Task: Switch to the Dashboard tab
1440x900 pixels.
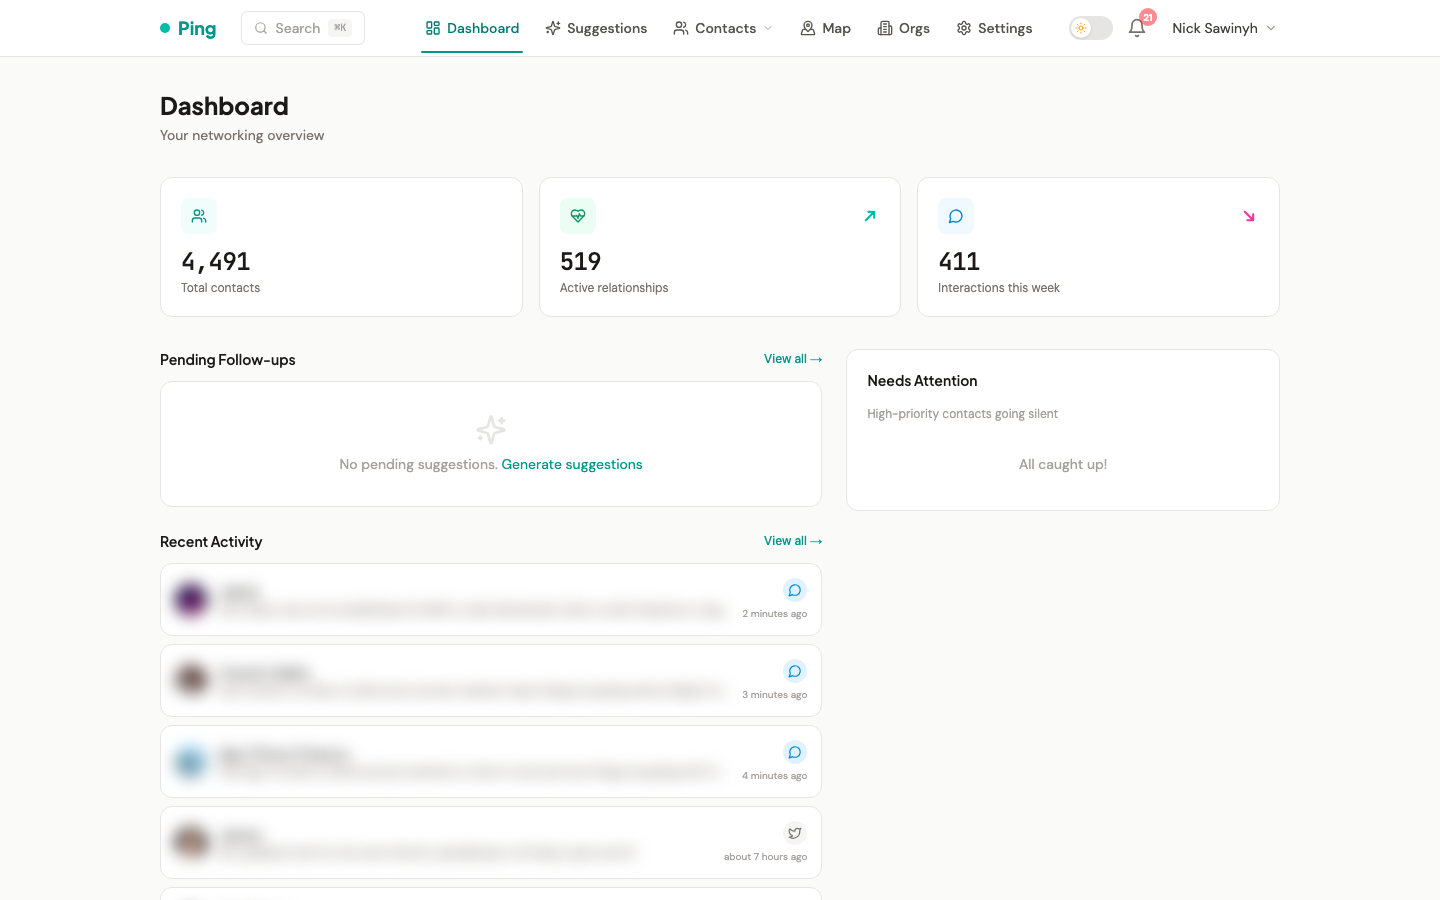Action: (472, 28)
